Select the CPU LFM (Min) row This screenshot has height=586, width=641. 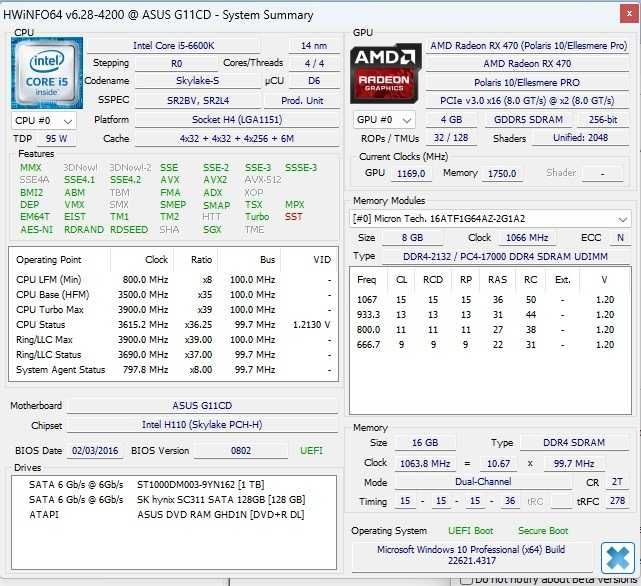(x=173, y=280)
